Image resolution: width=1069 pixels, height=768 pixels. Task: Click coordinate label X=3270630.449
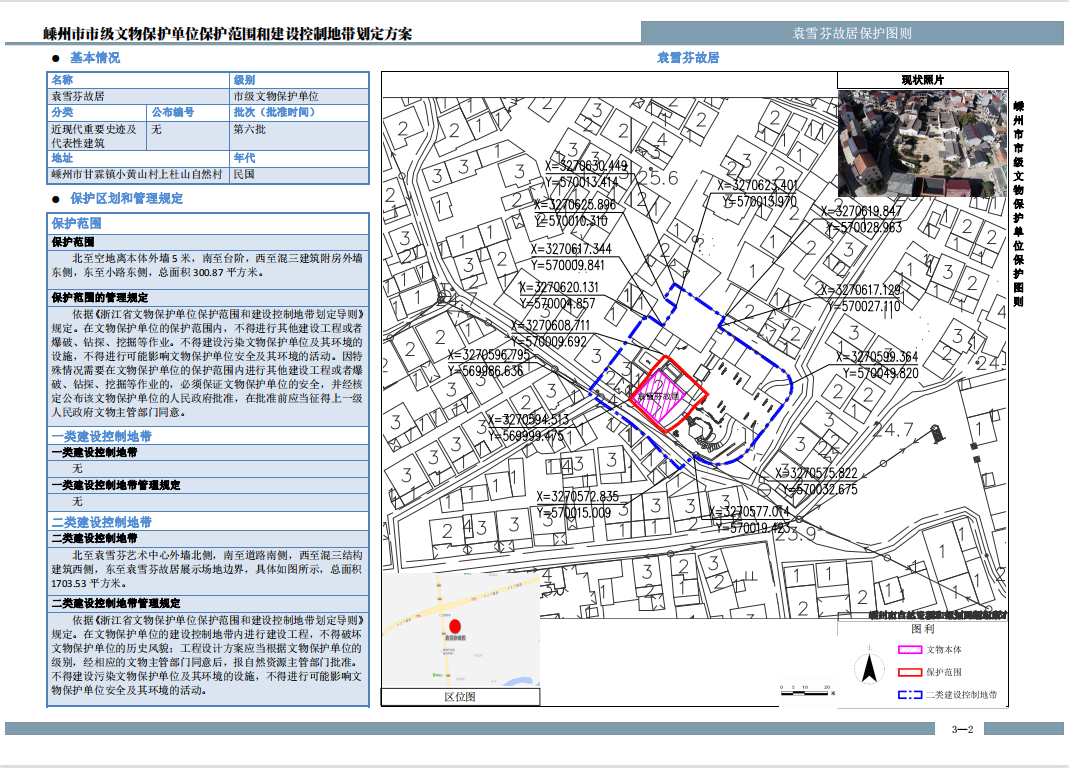point(586,166)
